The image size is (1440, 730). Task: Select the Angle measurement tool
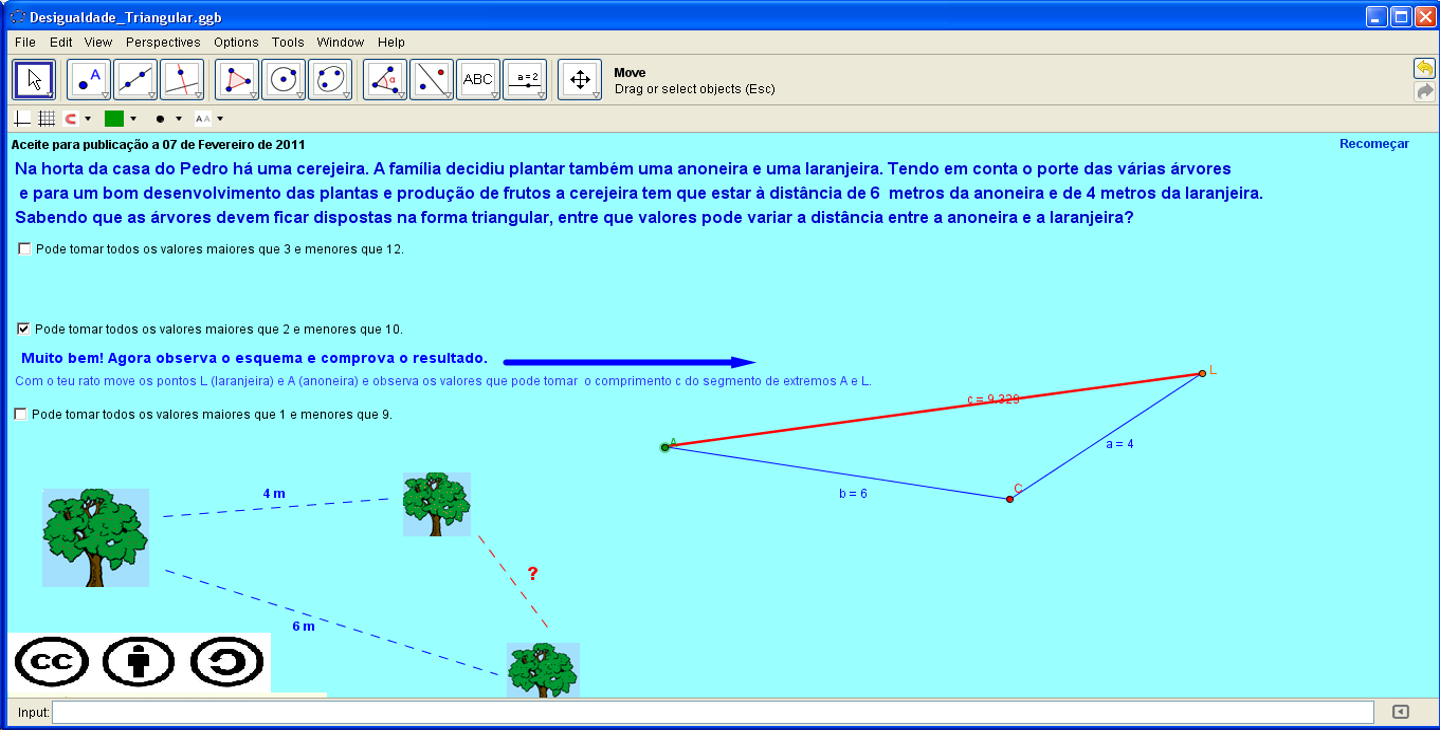point(384,80)
